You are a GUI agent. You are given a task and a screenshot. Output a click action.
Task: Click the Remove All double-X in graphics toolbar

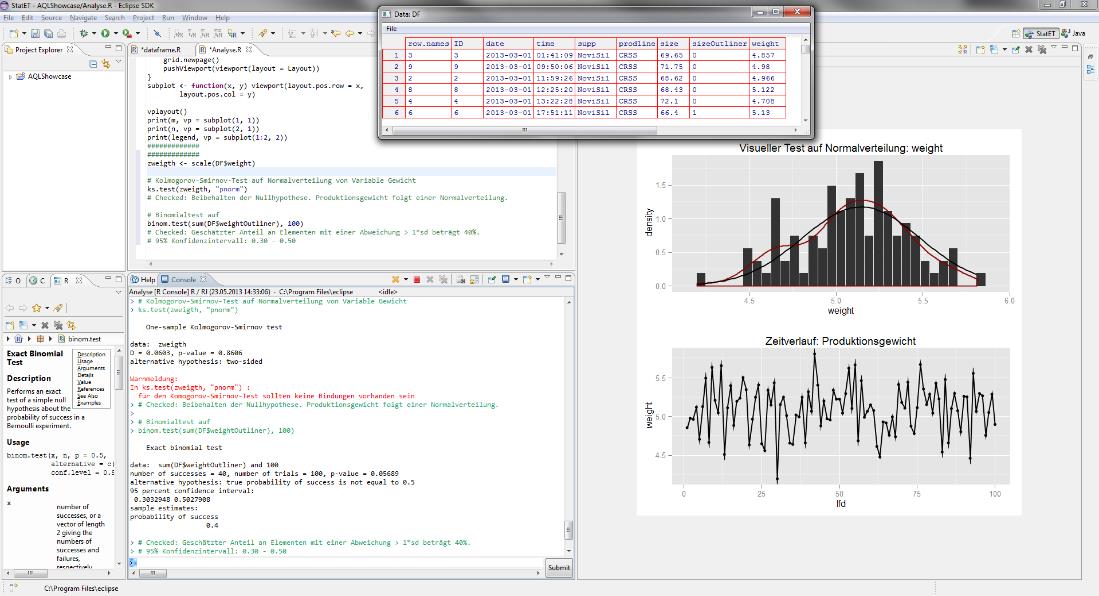1042,49
